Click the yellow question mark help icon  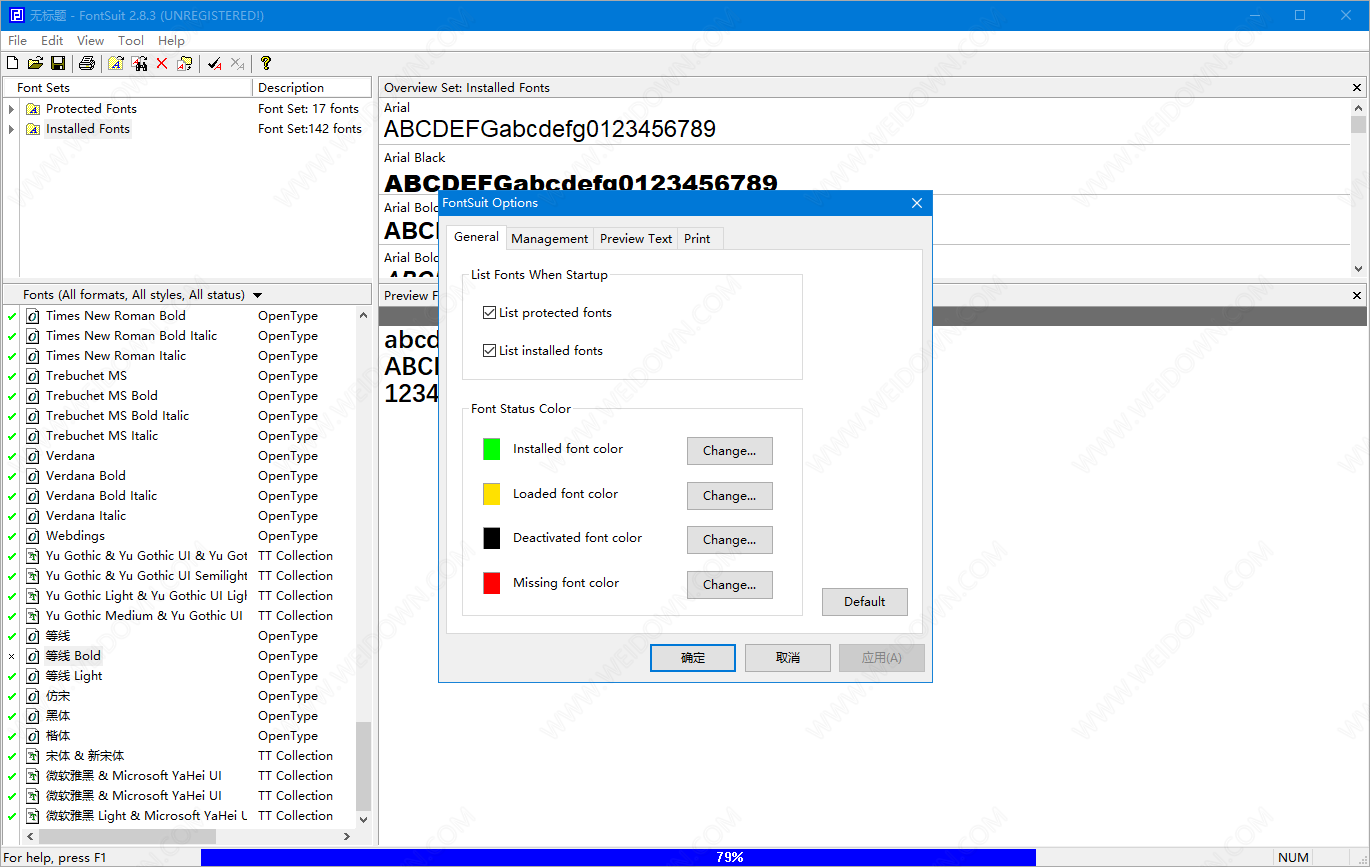click(x=266, y=64)
